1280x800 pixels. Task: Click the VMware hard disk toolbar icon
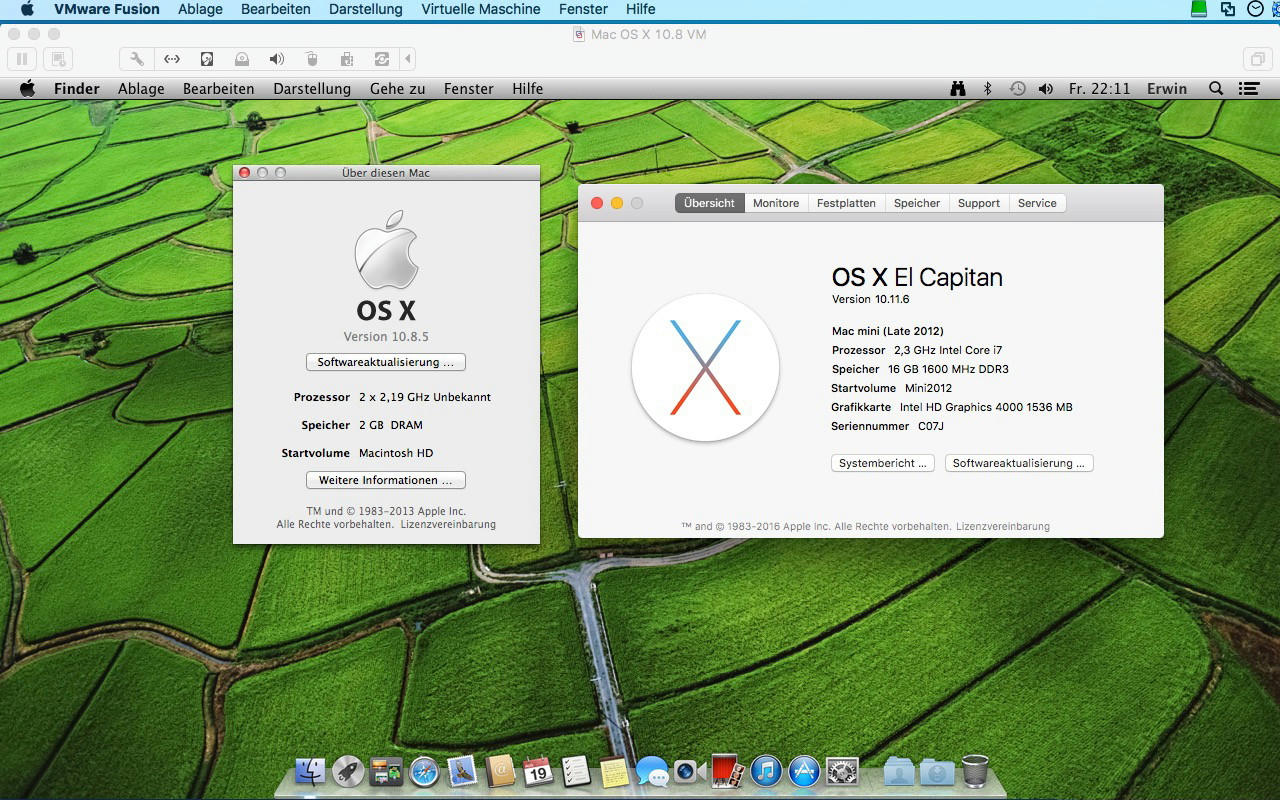[207, 59]
